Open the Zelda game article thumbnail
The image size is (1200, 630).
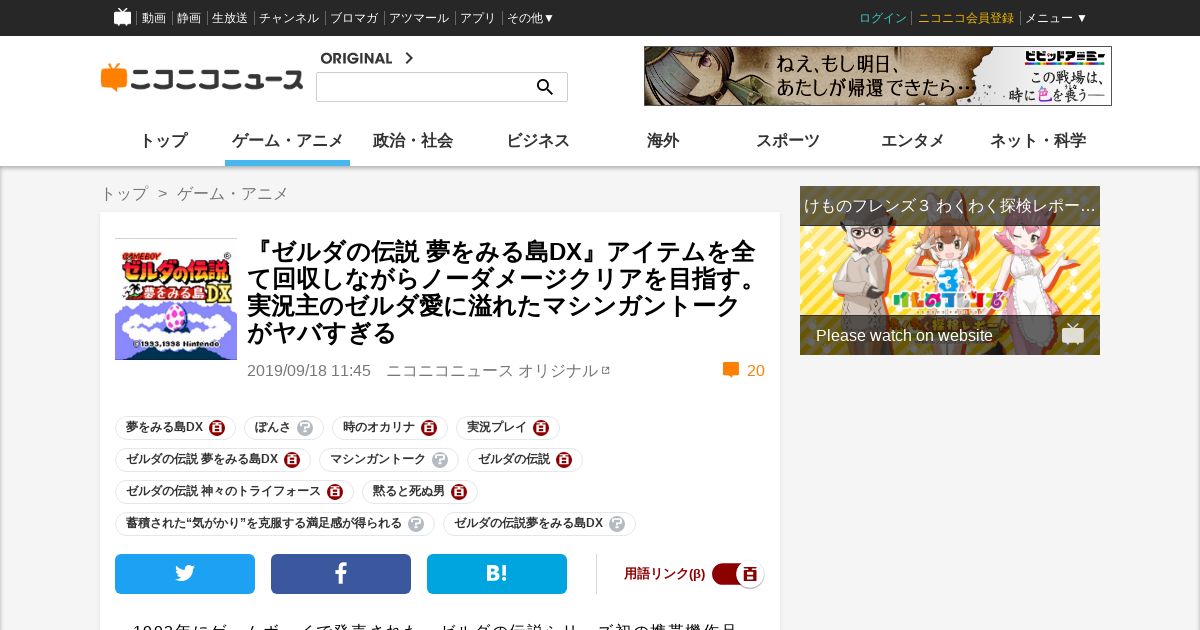tap(176, 299)
